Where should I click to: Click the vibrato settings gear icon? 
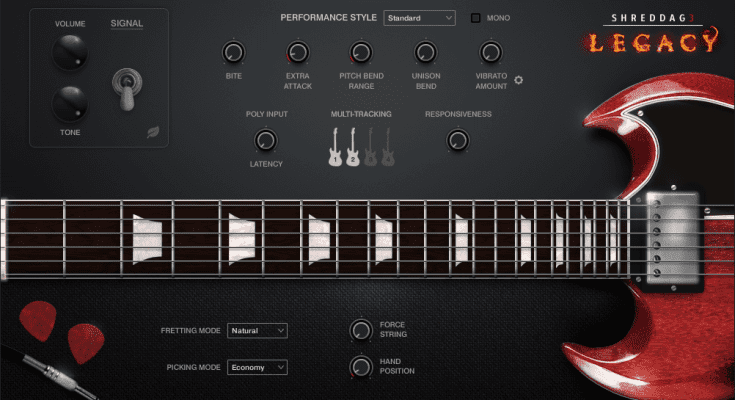(x=519, y=80)
